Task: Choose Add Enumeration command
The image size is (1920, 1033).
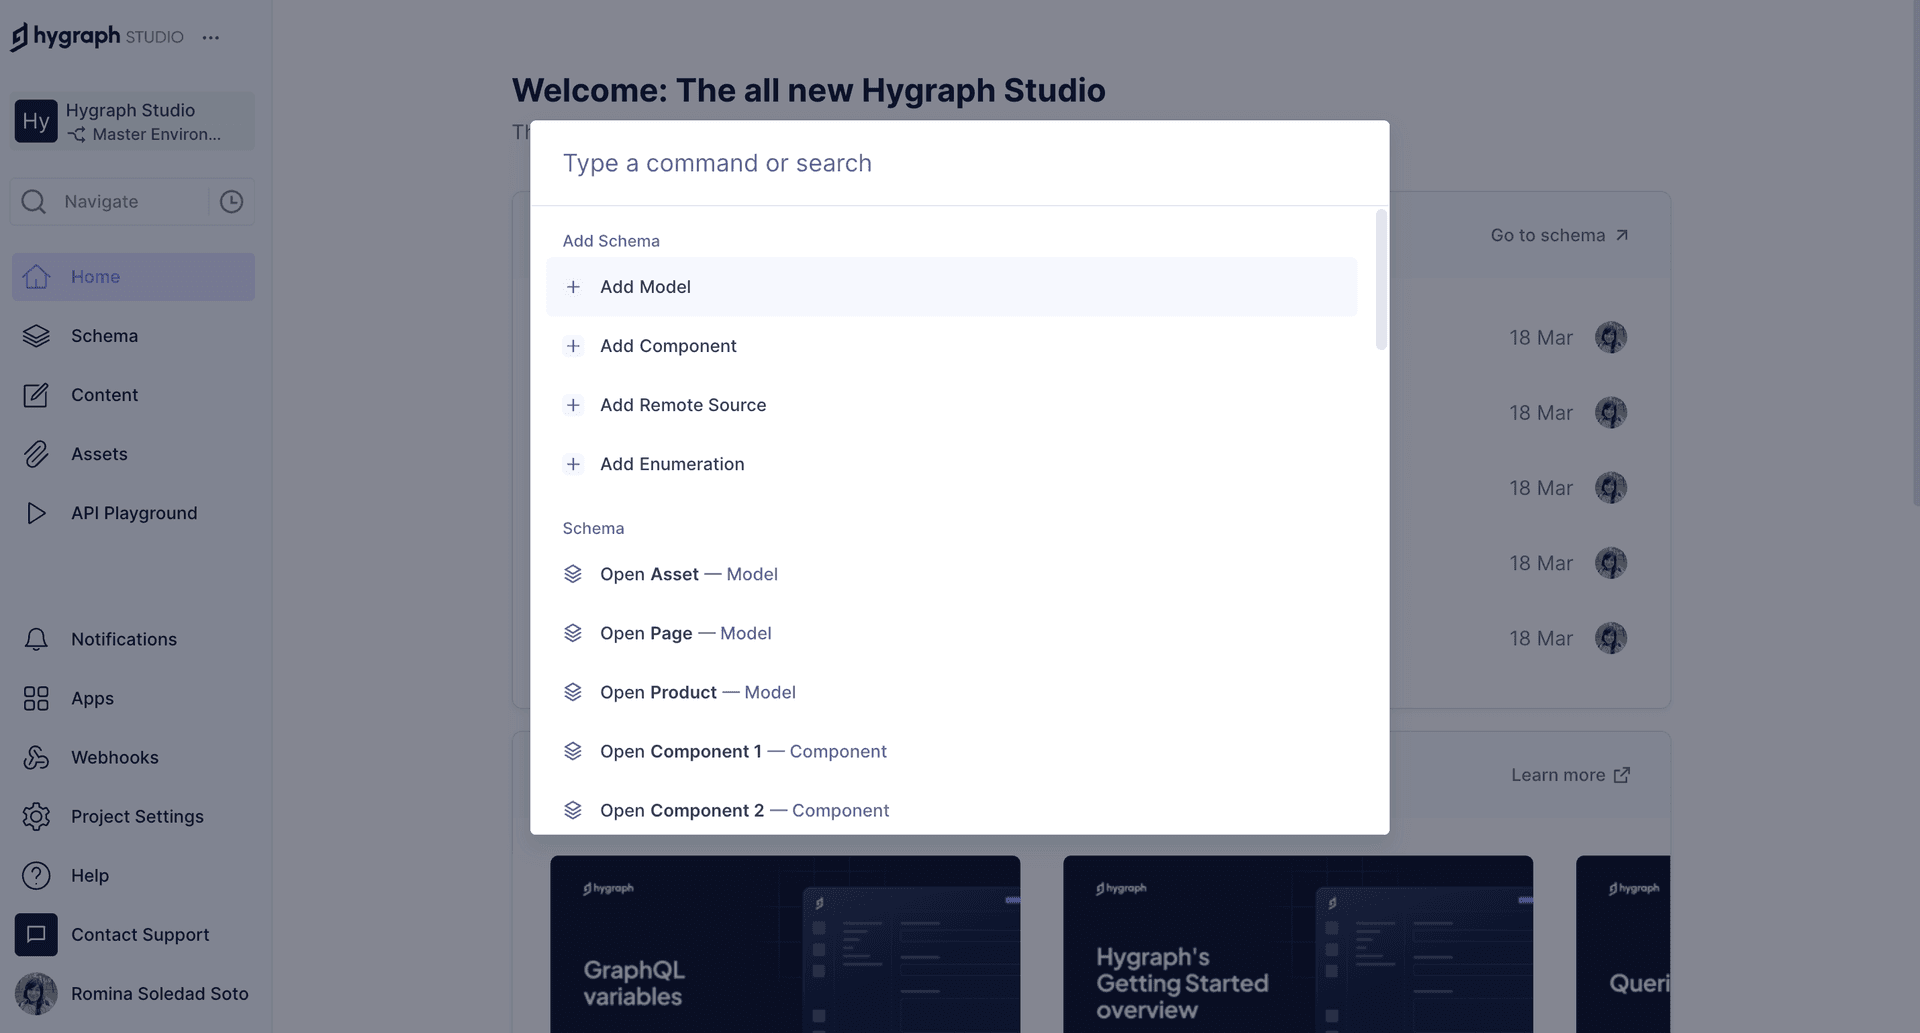Action: click(x=951, y=464)
